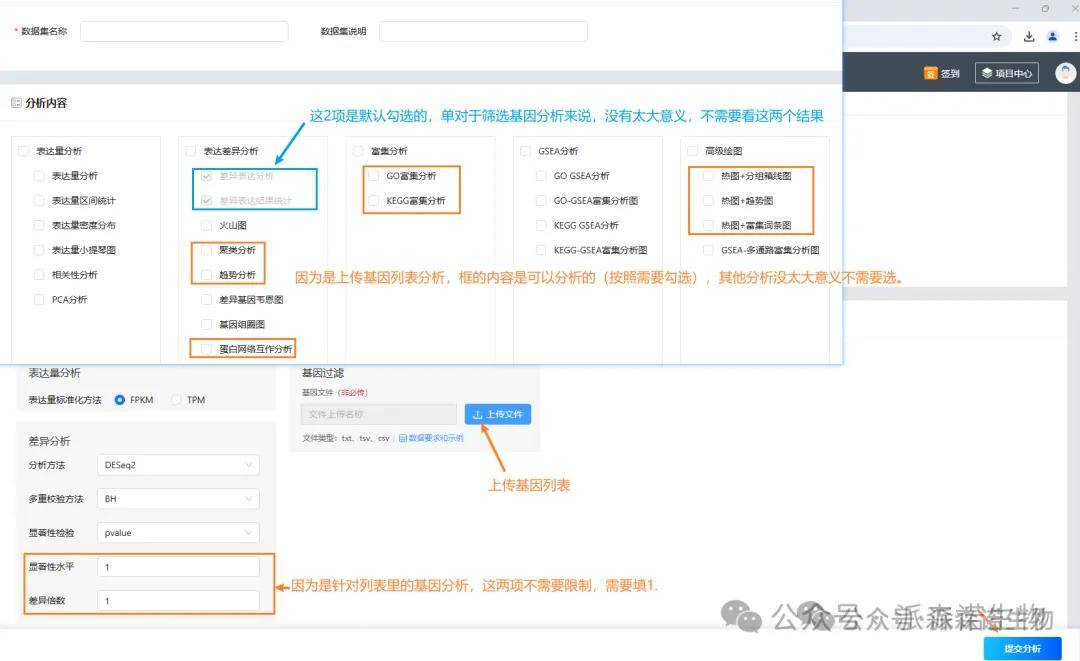Click the 数据集名称 input field
The height and width of the screenshot is (661, 1080).
pos(184,31)
